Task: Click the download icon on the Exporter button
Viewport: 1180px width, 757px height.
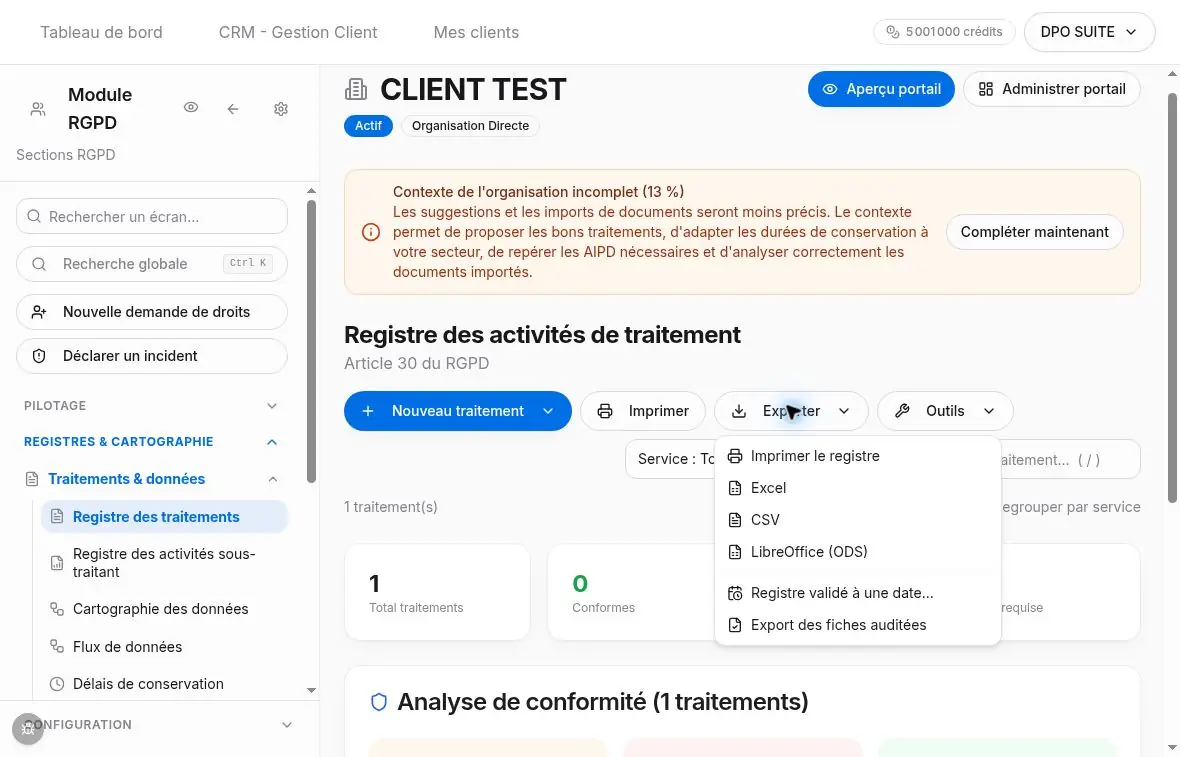Action: click(x=739, y=411)
